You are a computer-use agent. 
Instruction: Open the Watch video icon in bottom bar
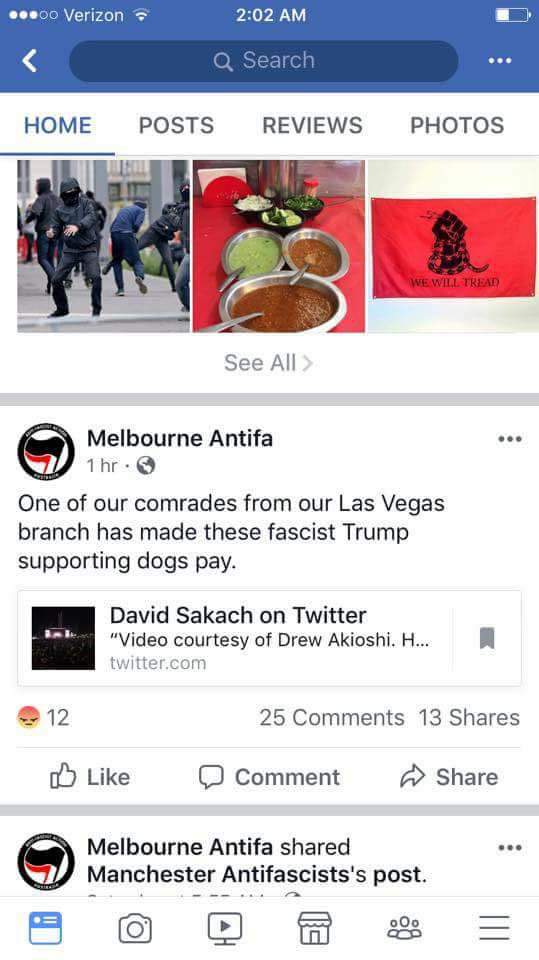(x=225, y=929)
